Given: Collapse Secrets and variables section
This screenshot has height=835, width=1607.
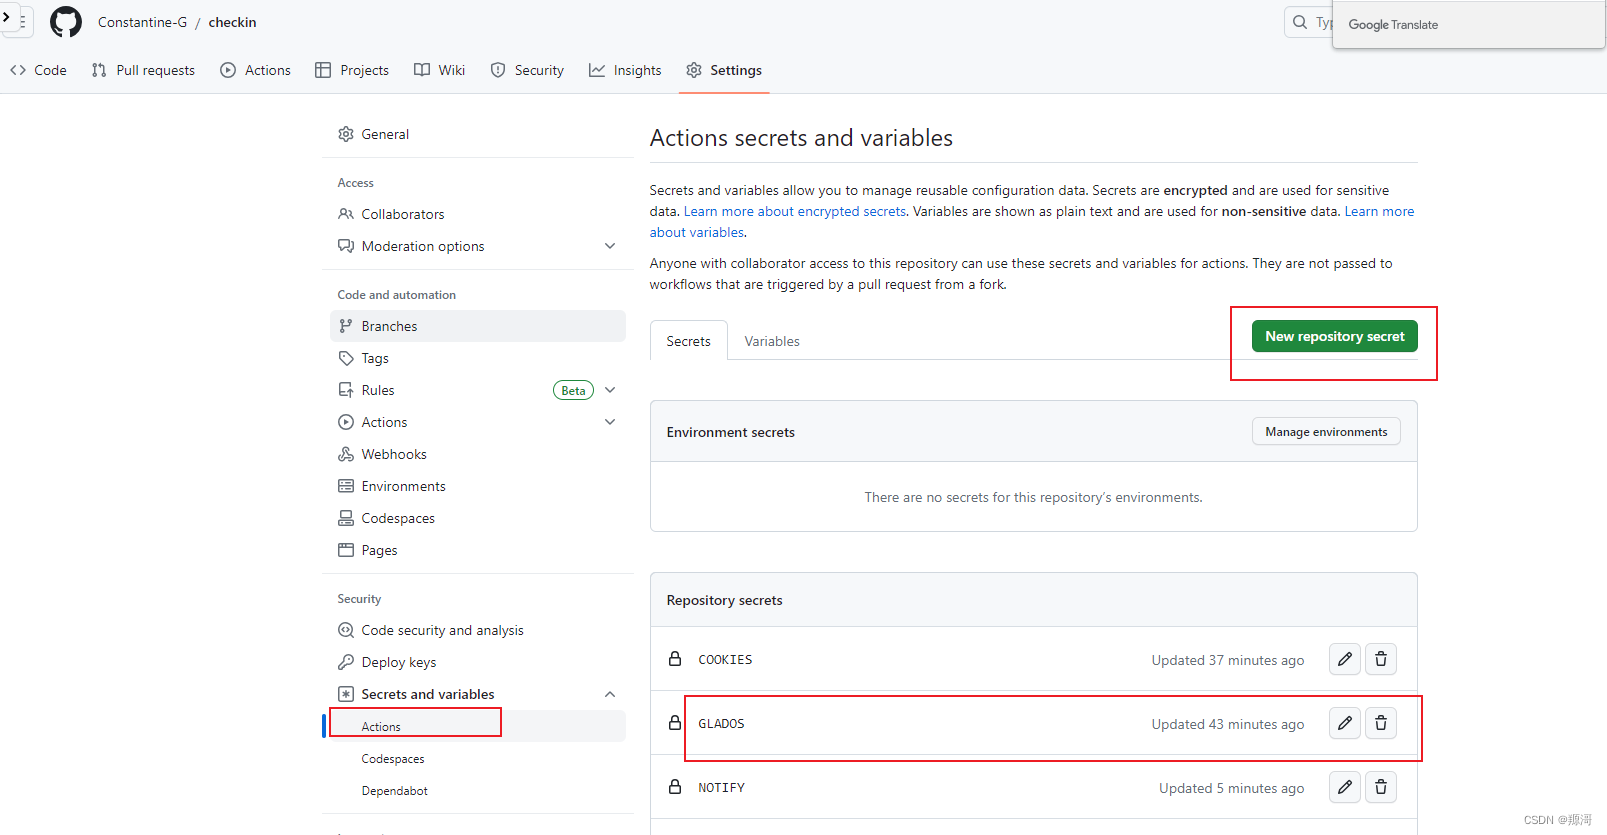Looking at the screenshot, I should pos(610,694).
